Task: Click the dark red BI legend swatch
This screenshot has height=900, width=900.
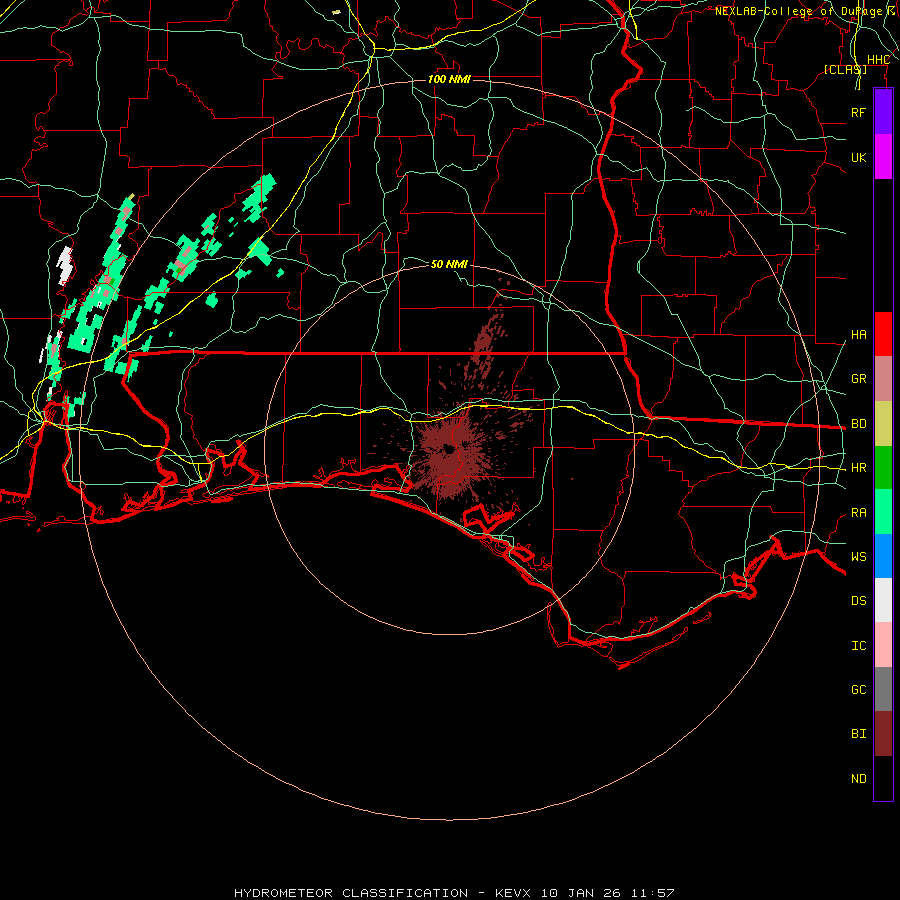Action: pos(883,734)
